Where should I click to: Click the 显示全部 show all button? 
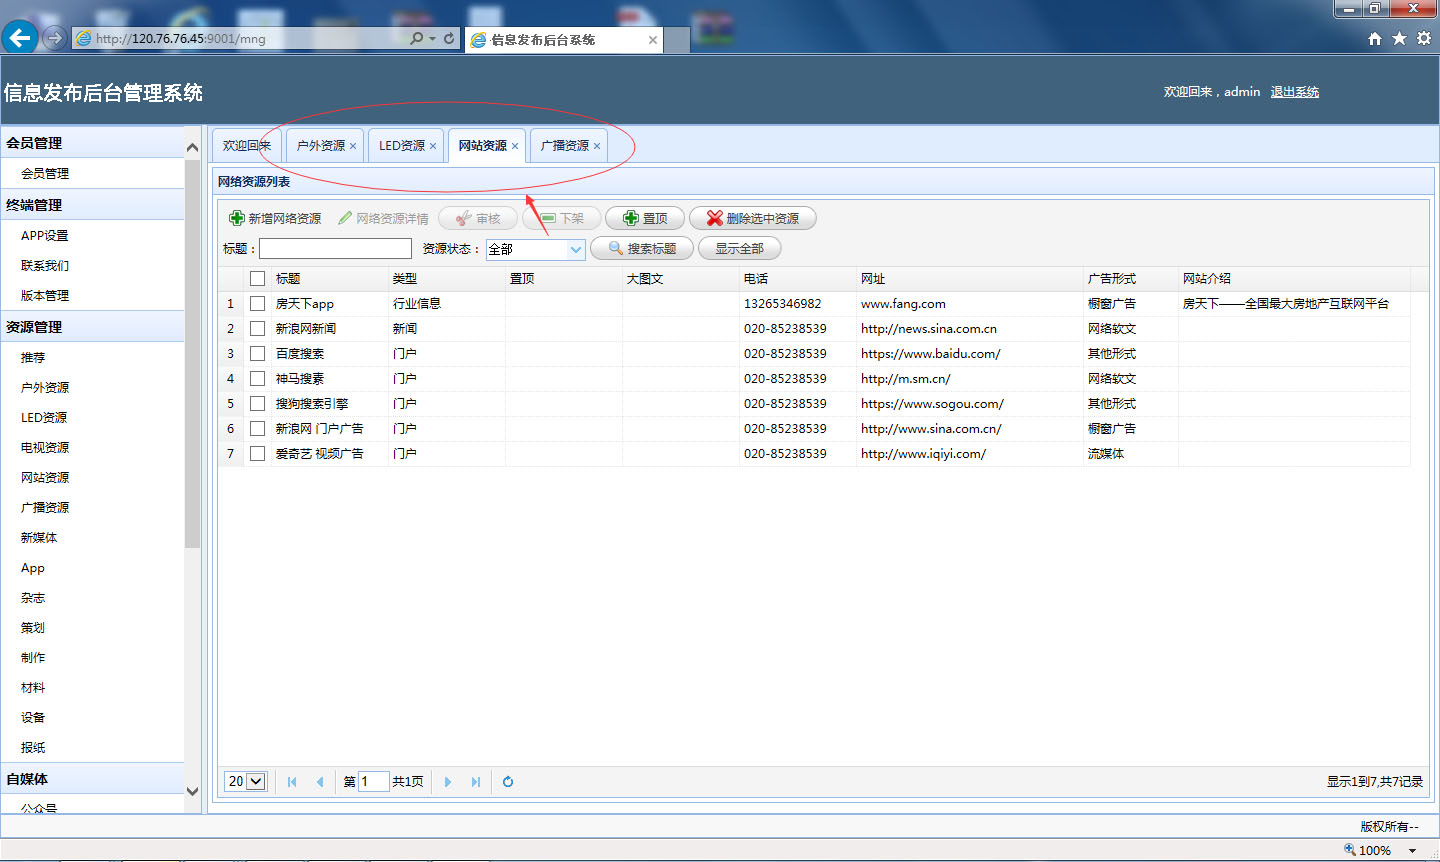(x=739, y=248)
